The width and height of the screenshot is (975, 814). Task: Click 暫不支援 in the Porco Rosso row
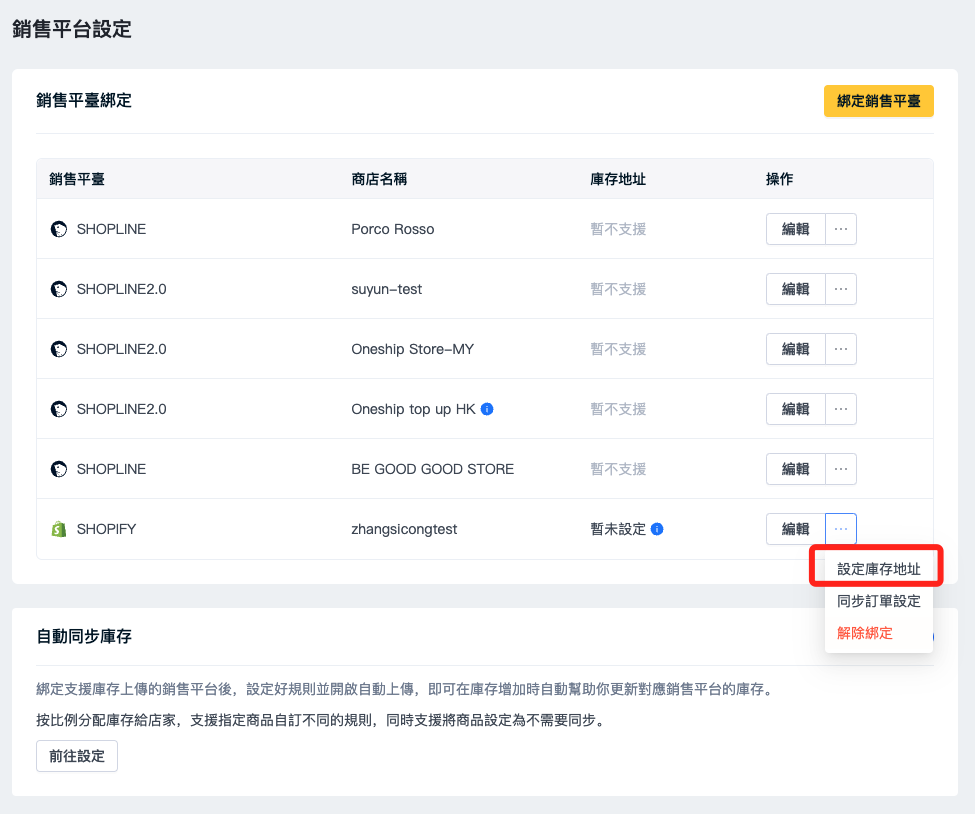618,229
